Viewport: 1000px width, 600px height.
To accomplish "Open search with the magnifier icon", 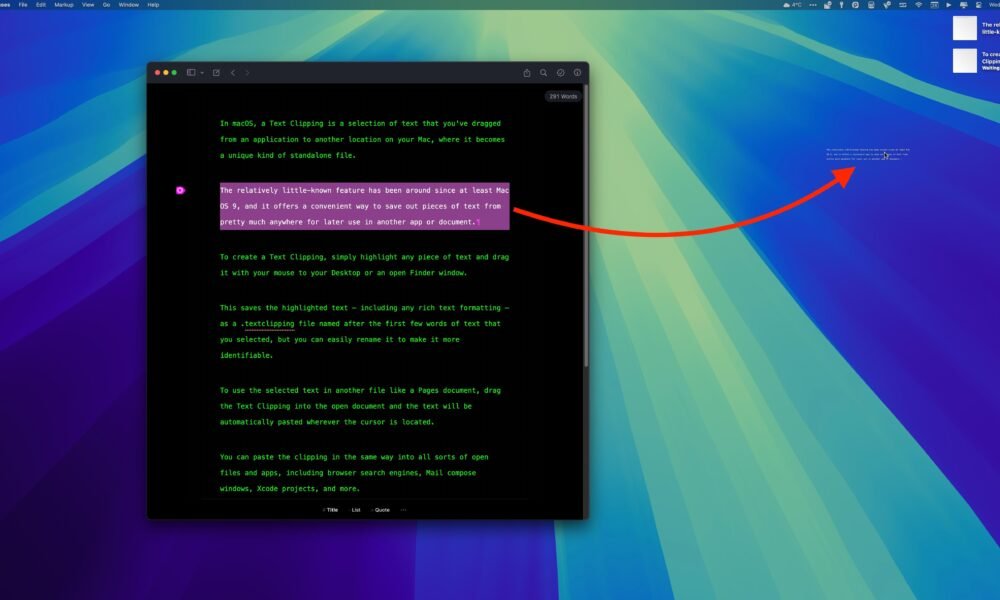I will (544, 73).
